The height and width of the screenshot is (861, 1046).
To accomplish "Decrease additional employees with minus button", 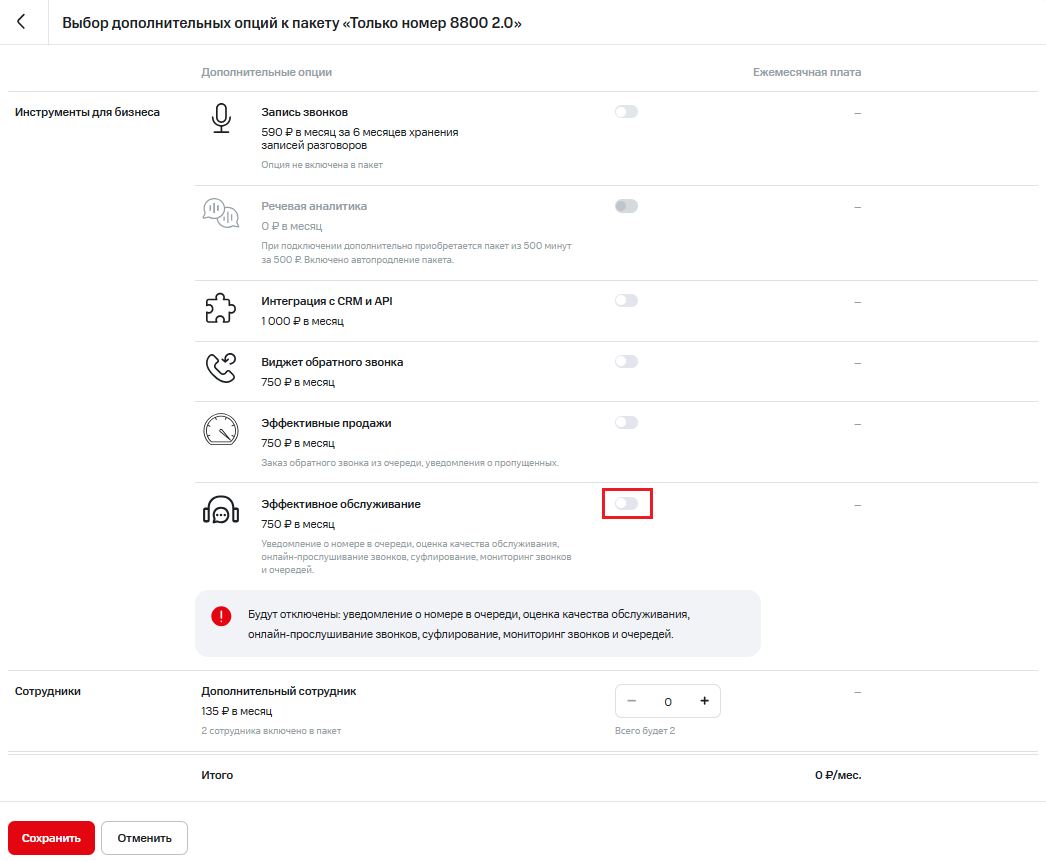I will coord(631,701).
